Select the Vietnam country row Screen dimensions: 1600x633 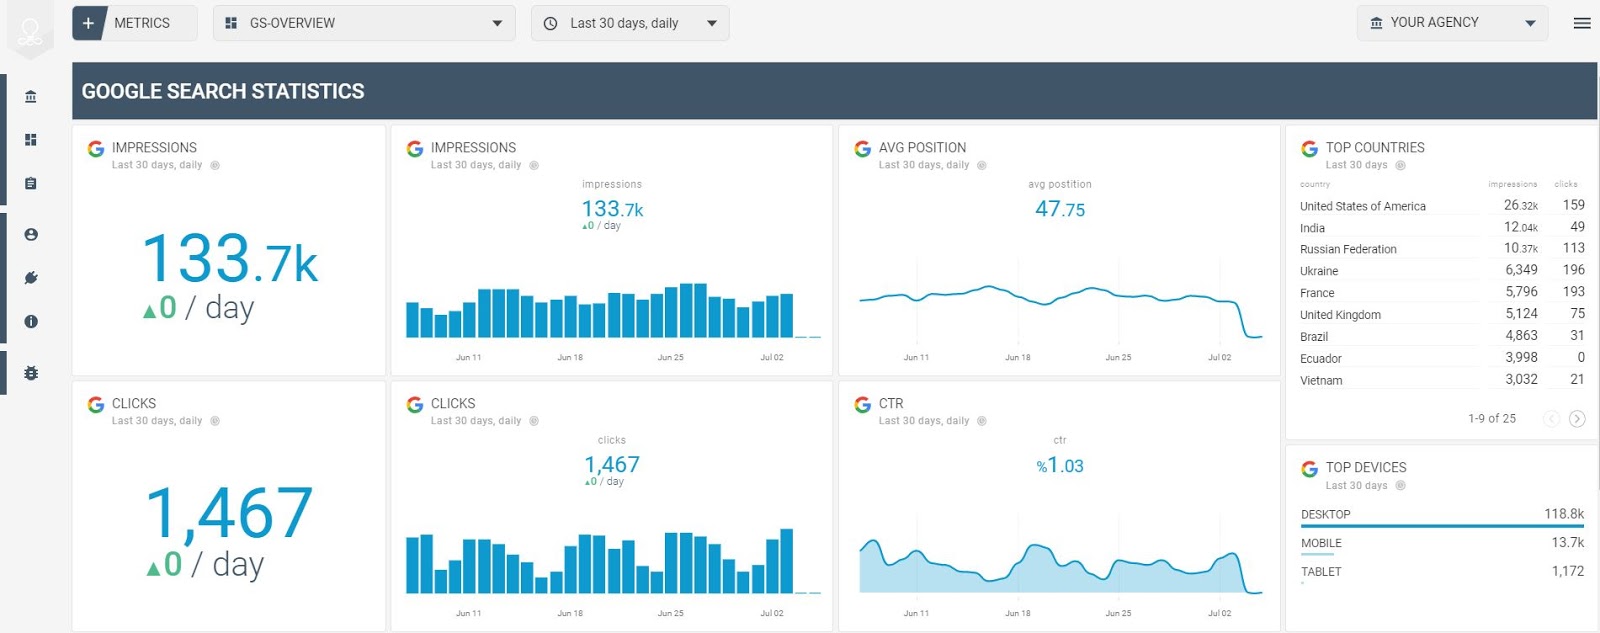click(1442, 380)
